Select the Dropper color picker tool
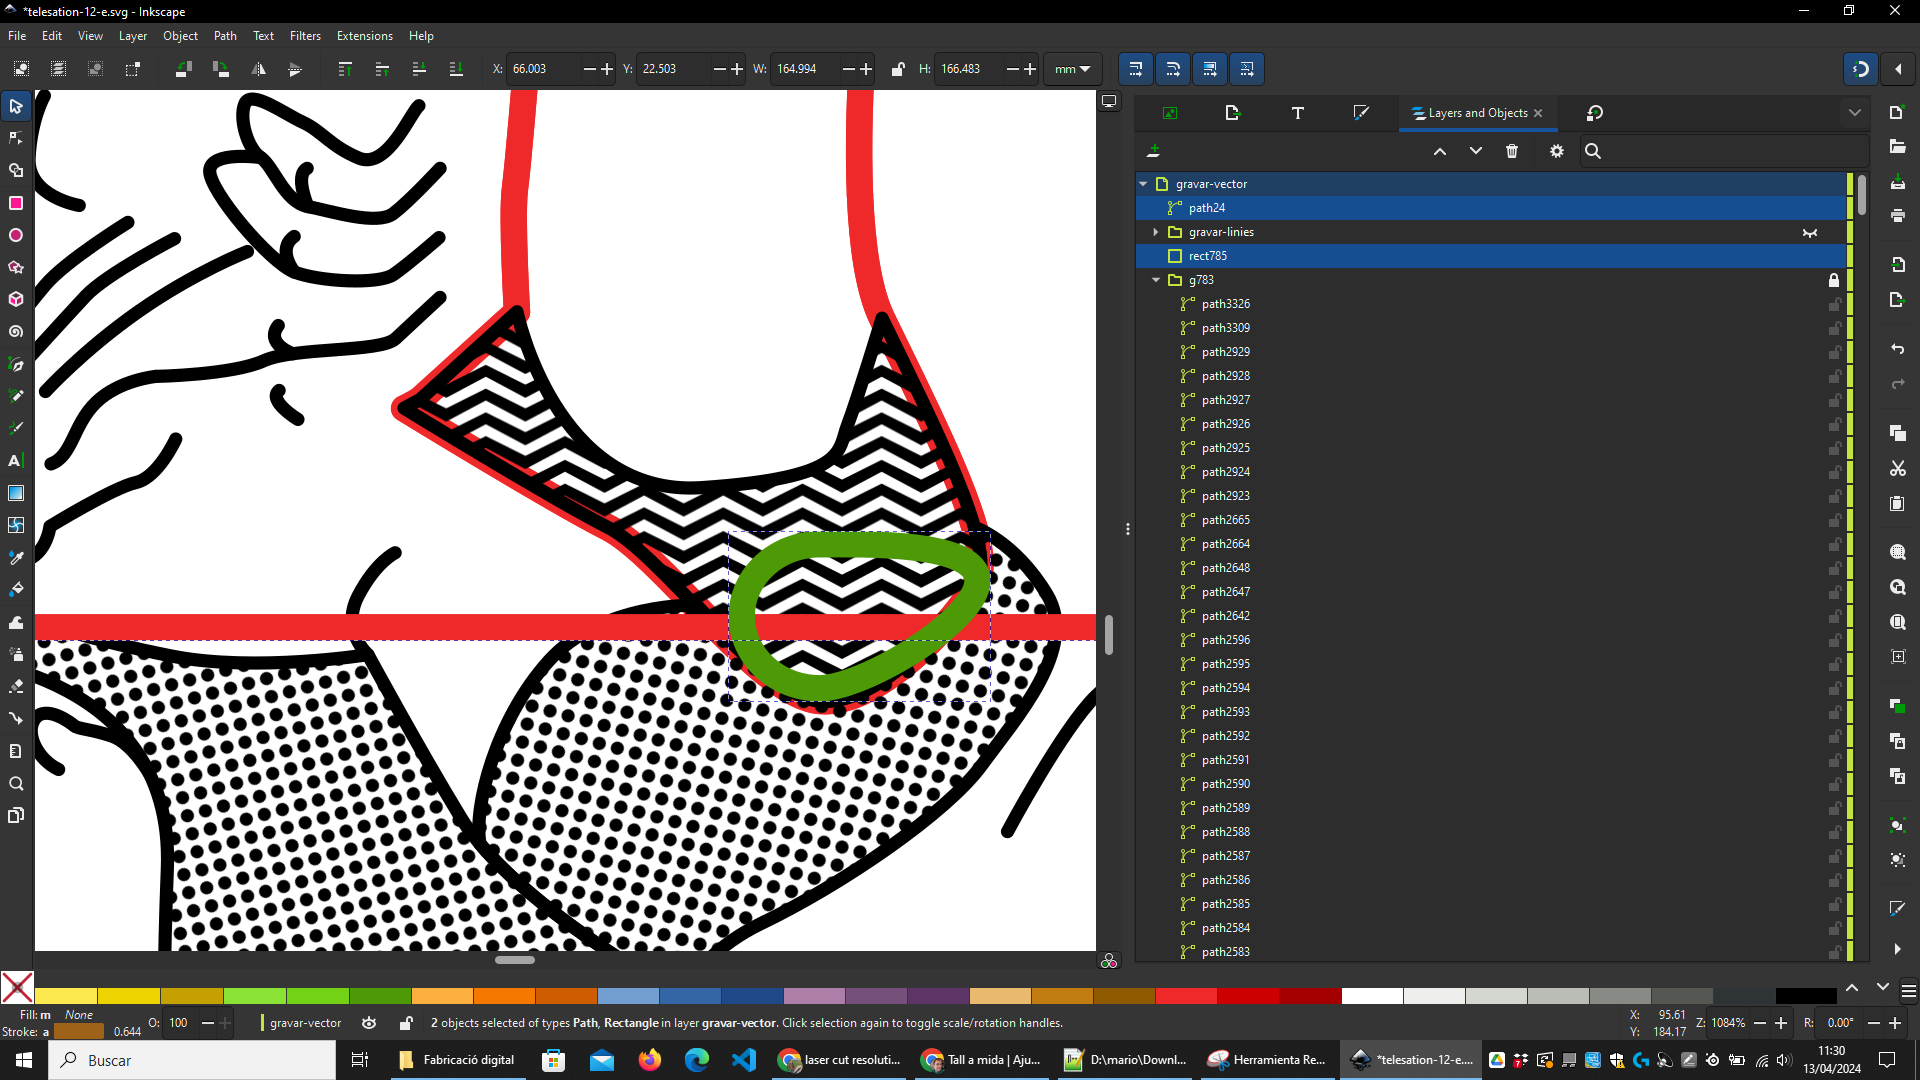Screen dimensions: 1920x1080 click(x=16, y=557)
